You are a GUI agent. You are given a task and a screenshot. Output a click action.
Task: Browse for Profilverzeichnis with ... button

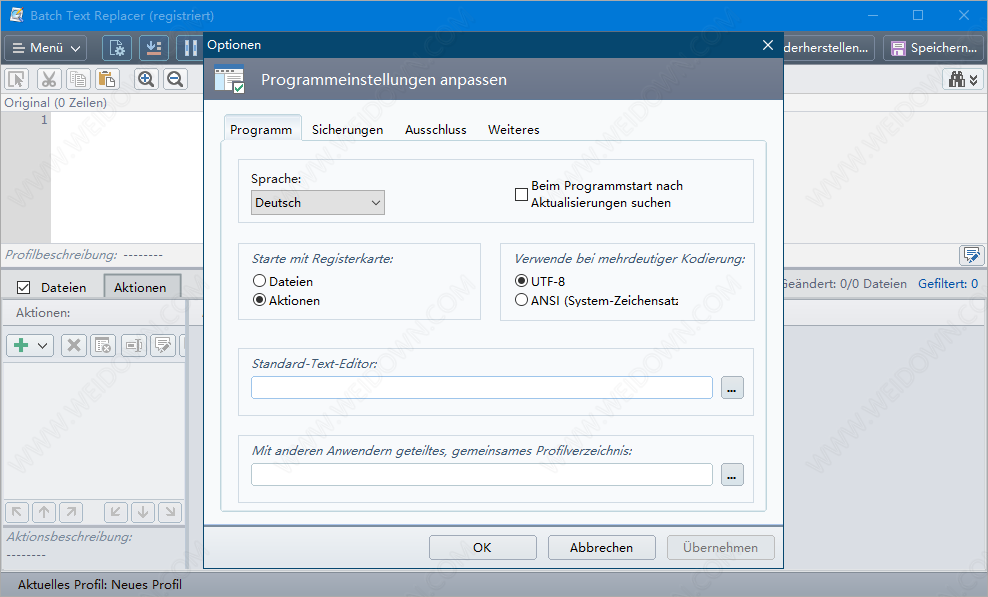coord(732,475)
